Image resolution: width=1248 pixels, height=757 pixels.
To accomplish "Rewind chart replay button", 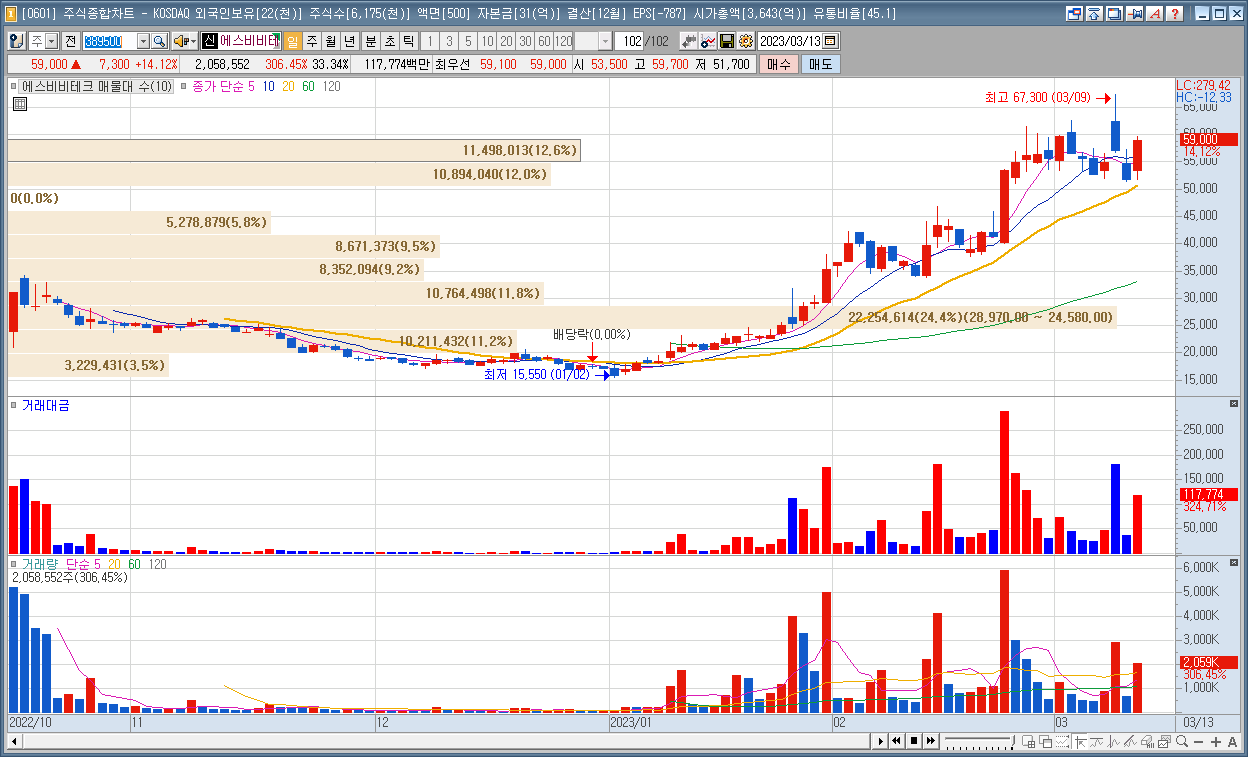I will point(897,741).
